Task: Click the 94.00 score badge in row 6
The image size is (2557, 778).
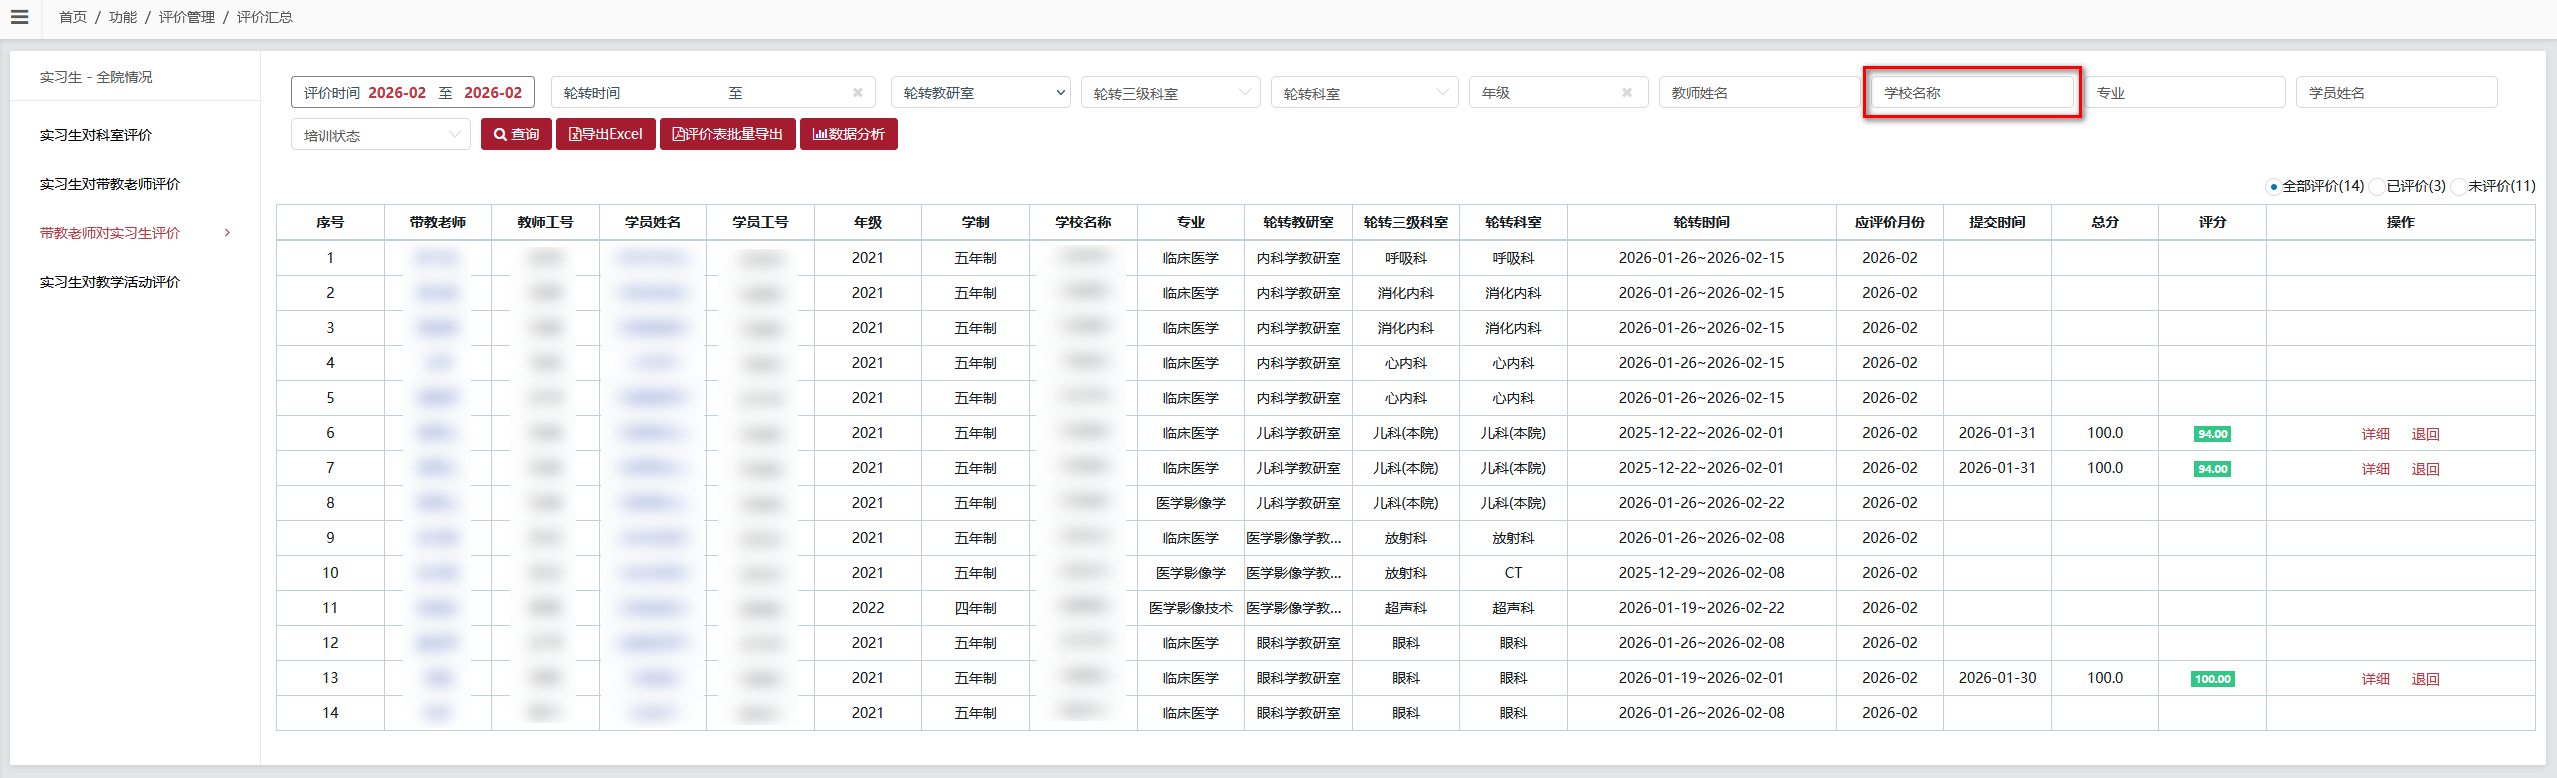Action: (2212, 434)
